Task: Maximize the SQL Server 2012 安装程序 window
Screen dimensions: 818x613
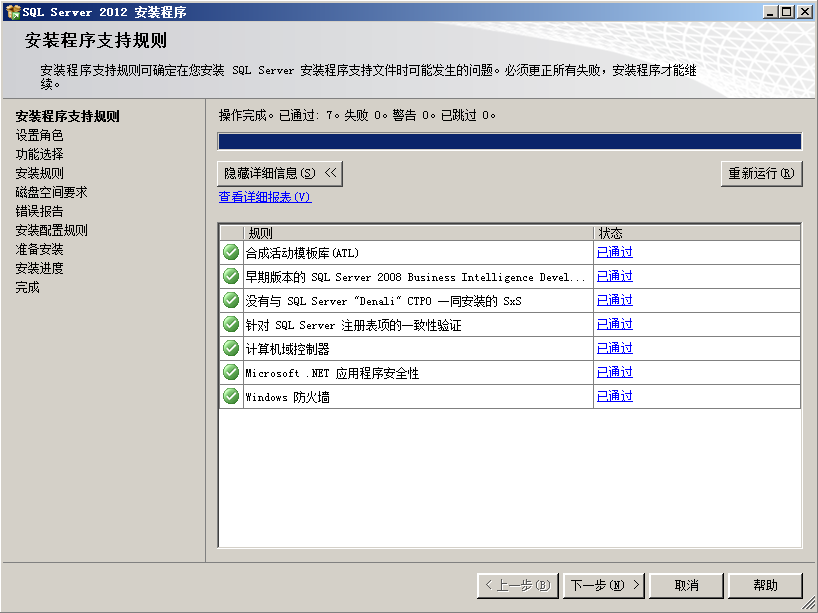Action: [787, 11]
